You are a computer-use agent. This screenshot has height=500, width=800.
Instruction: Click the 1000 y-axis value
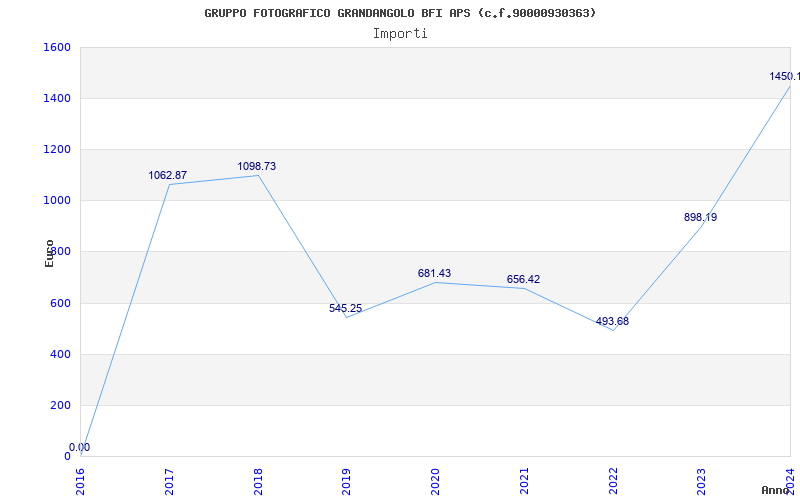57,201
